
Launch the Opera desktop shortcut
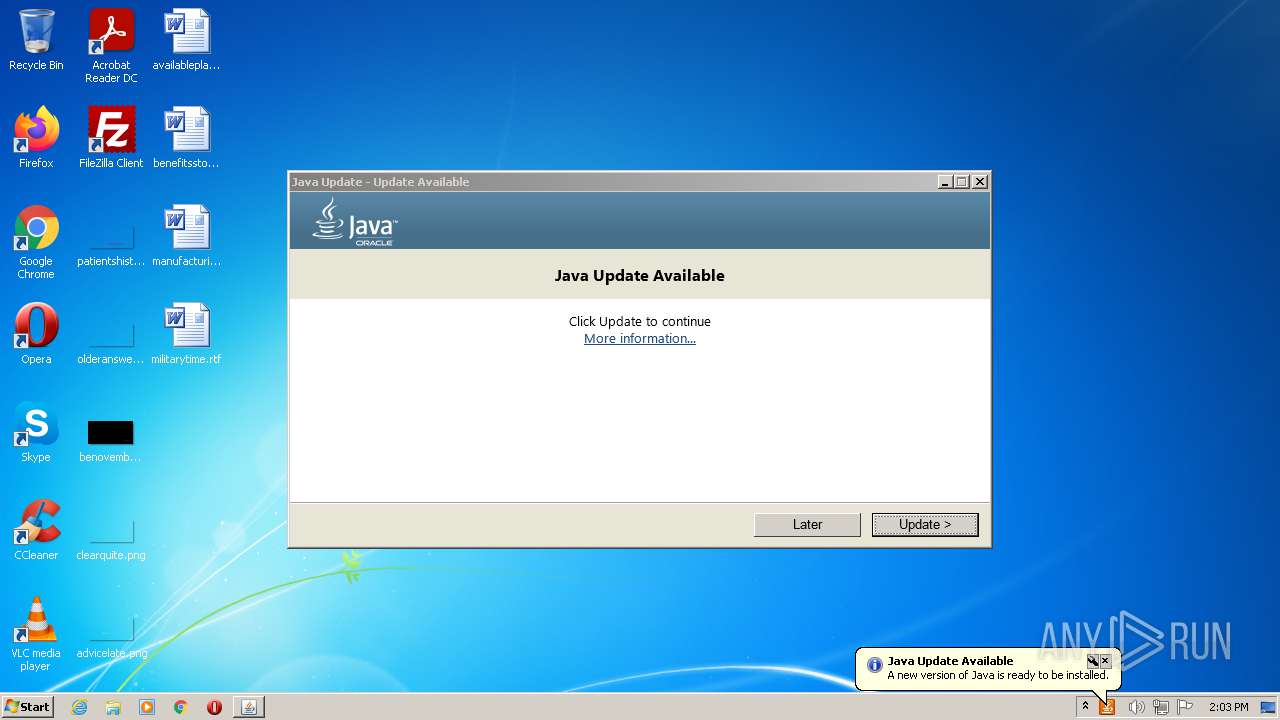point(36,334)
